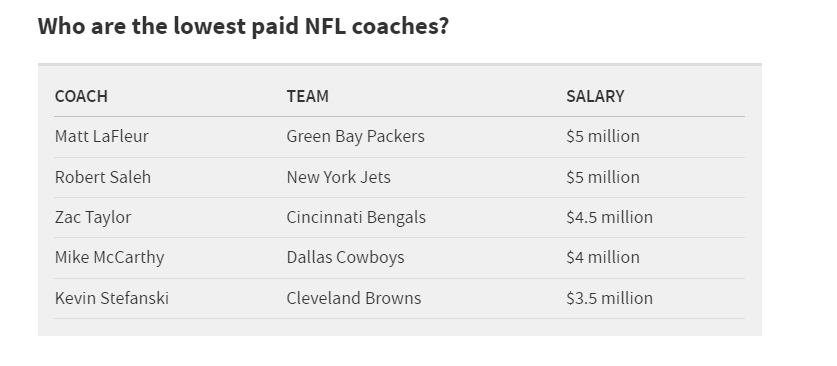Image resolution: width=837 pixels, height=366 pixels.
Task: Select the New York Jets cell
Action: (338, 177)
